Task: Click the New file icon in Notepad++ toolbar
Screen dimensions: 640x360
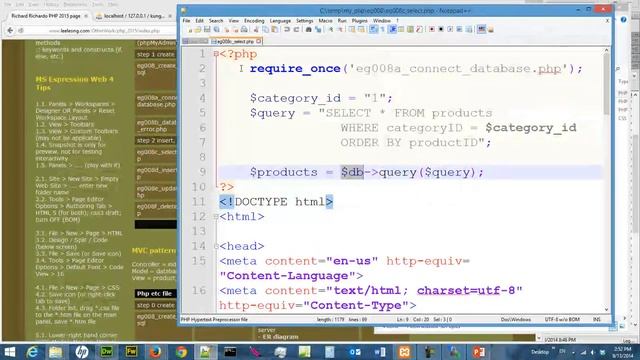Action: [x=190, y=29]
